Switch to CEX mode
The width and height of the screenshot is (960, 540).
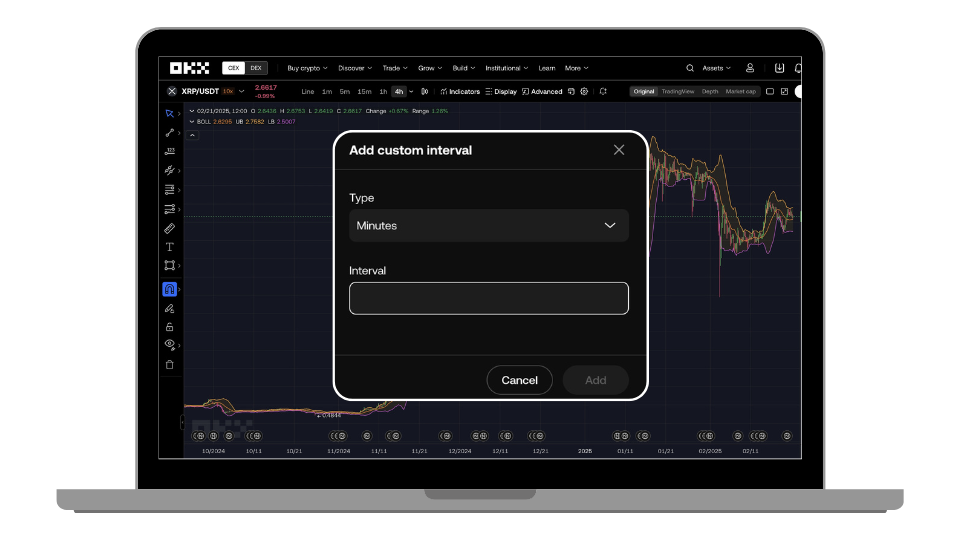233,68
